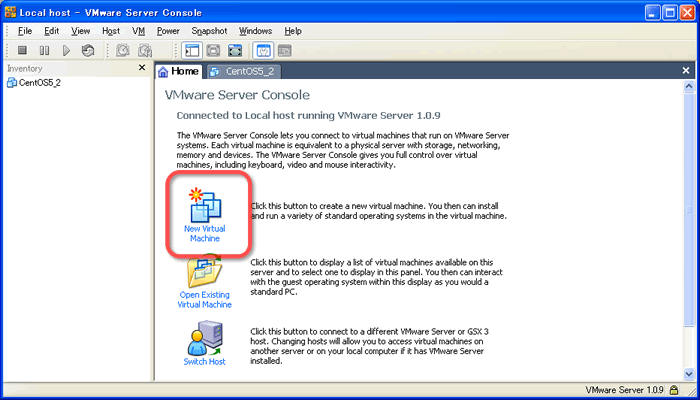Viewport: 700px width, 400px height.
Task: Click the Switch Host icon
Action: 205,338
